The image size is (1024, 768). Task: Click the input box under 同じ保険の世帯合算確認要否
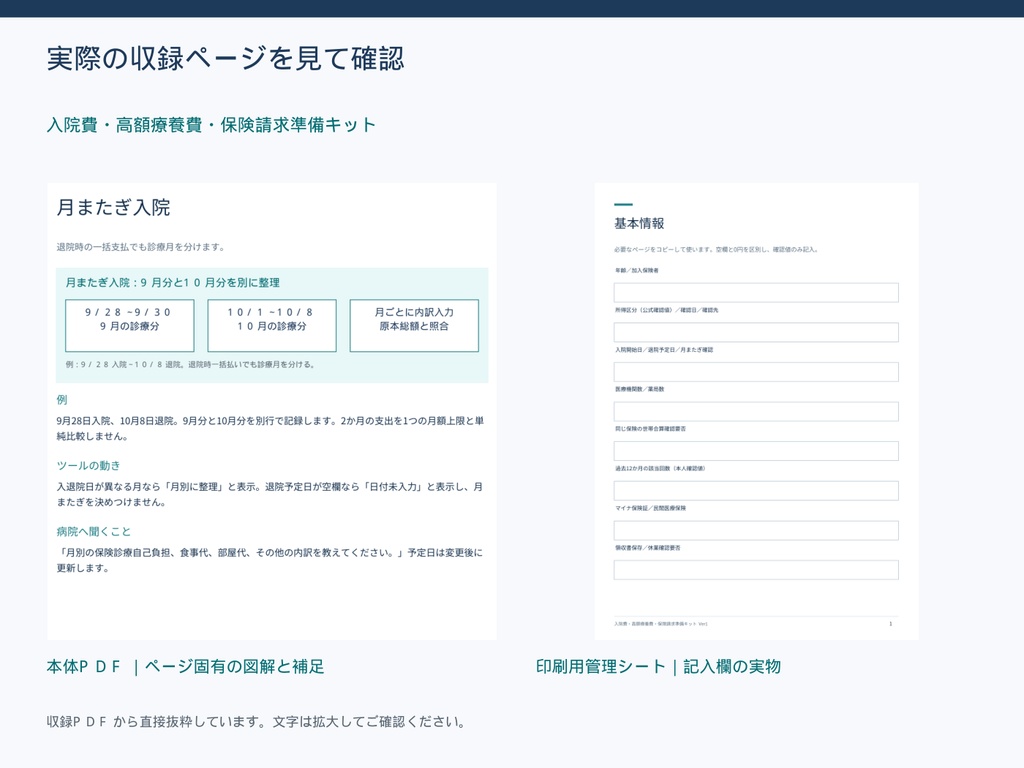[x=756, y=451]
